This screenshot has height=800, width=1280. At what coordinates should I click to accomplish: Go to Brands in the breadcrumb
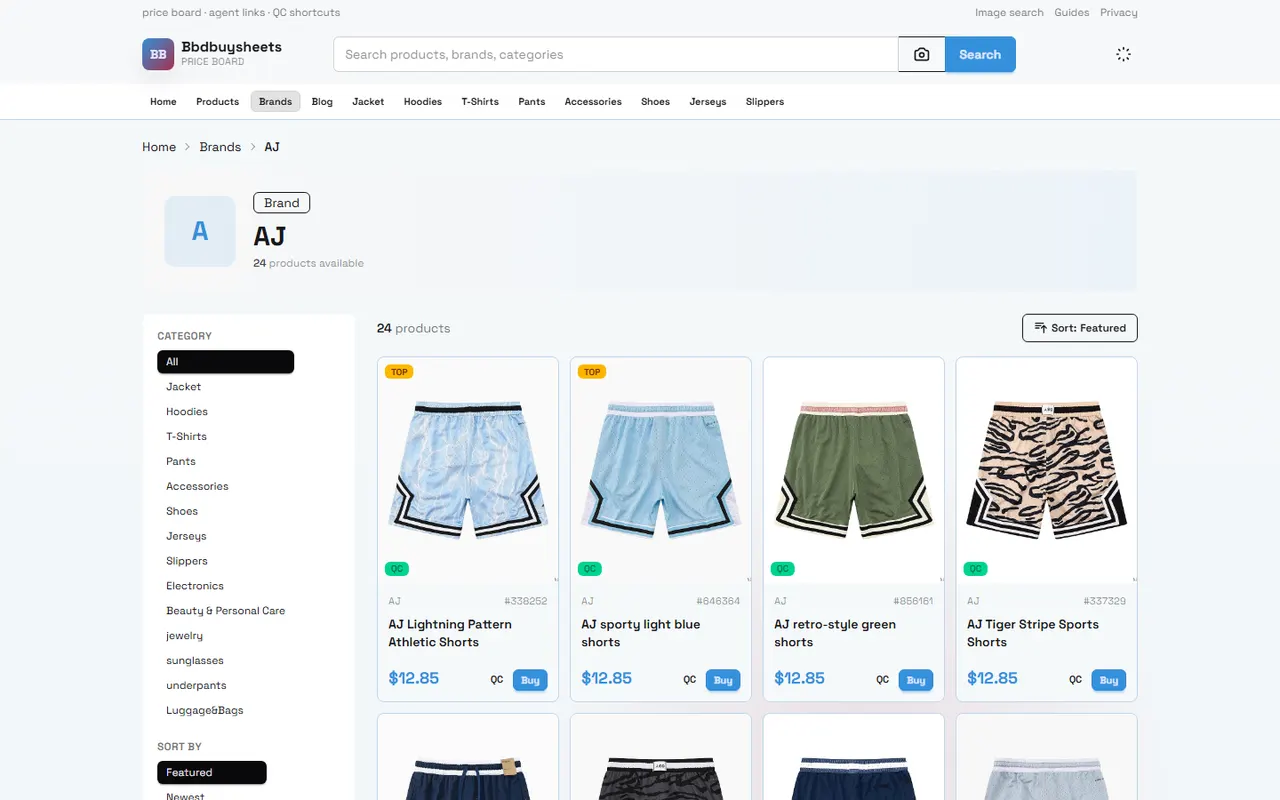[x=220, y=147]
